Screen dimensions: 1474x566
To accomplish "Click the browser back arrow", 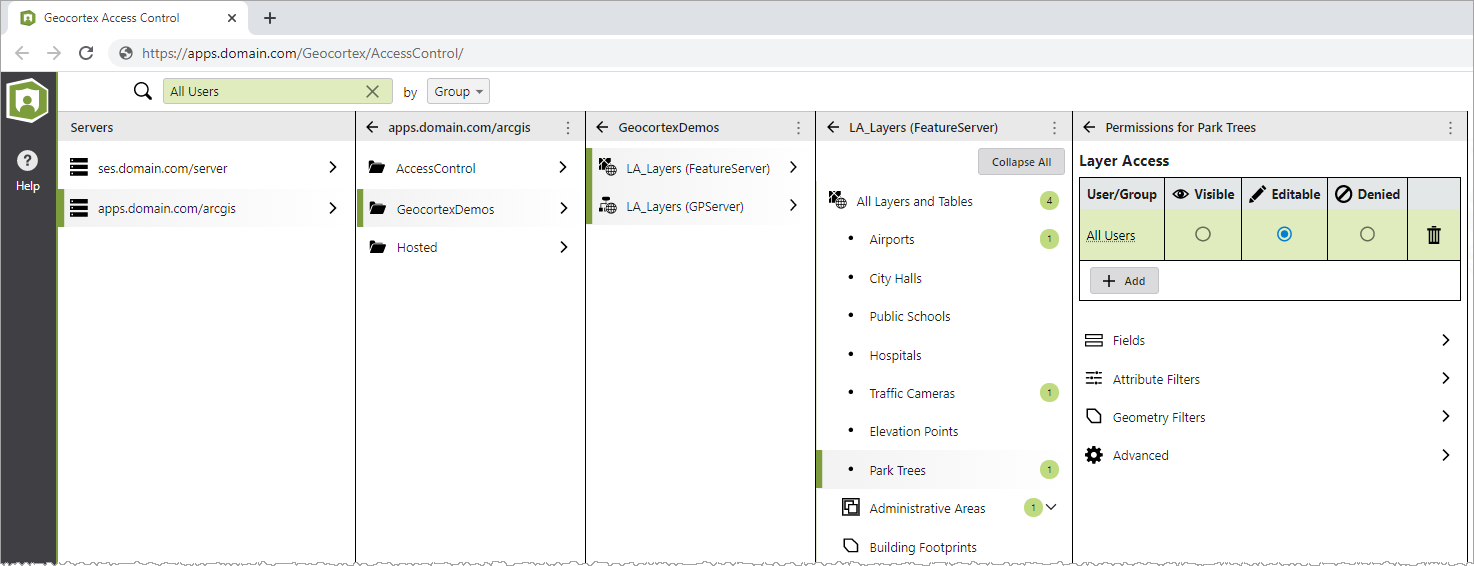I will tap(22, 53).
